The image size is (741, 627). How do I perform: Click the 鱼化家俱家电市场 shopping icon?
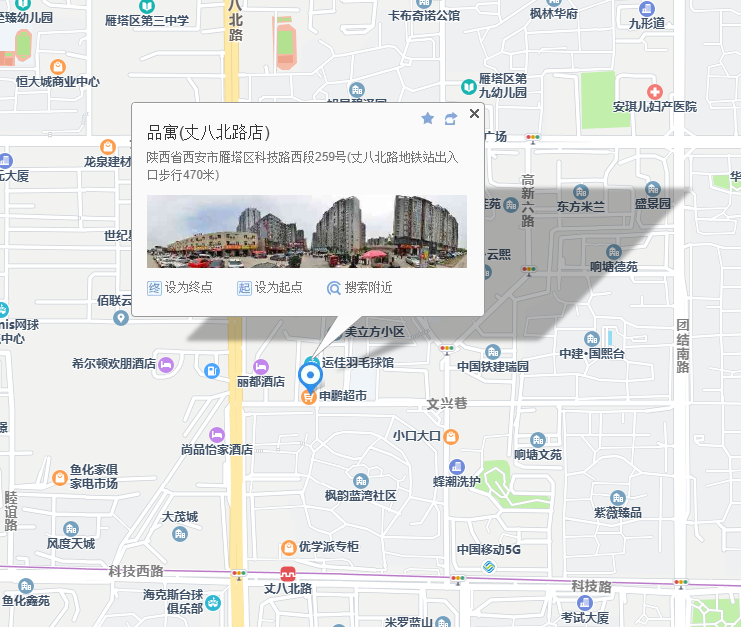tap(60, 478)
